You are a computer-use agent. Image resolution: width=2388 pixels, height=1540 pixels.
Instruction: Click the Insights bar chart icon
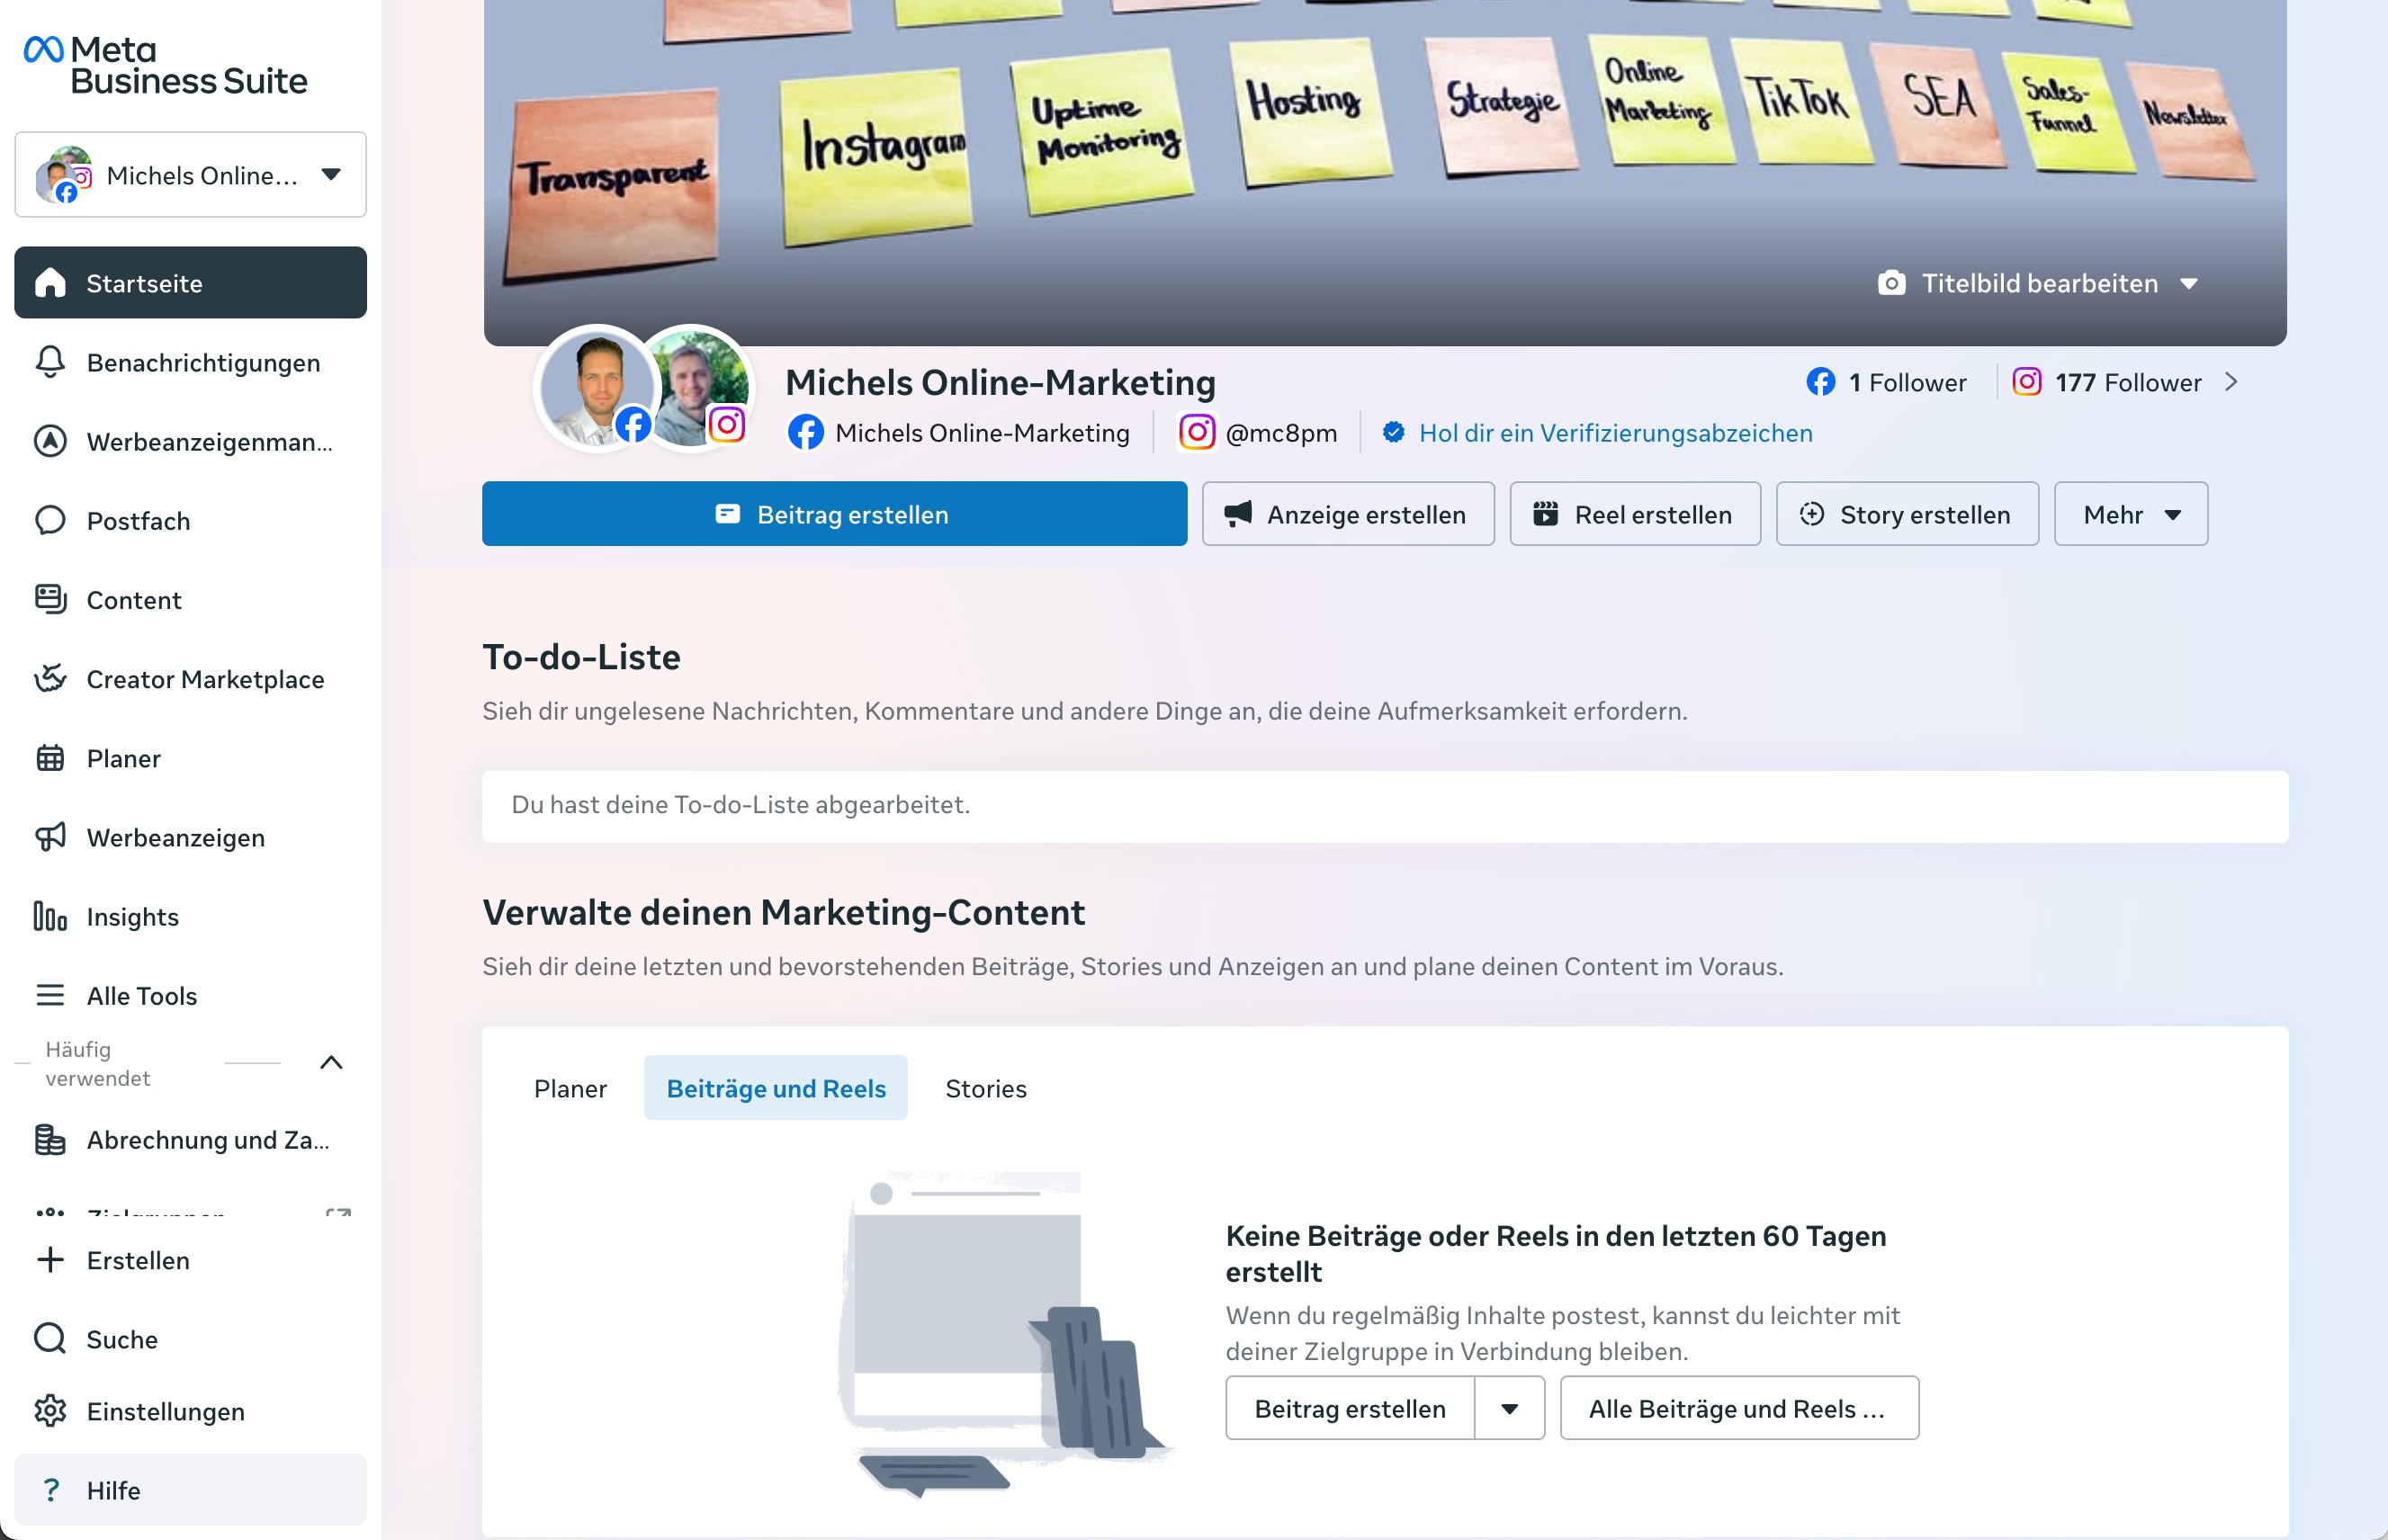pos(50,916)
